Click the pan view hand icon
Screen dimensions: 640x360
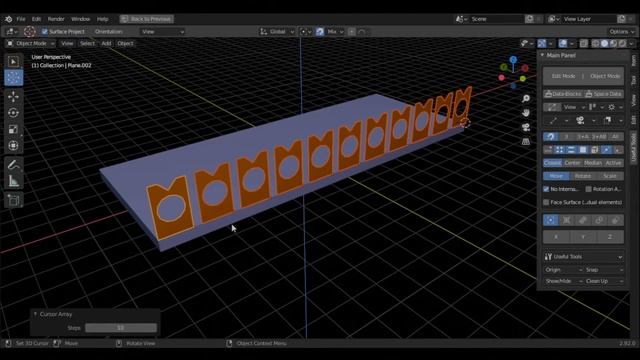(526, 113)
